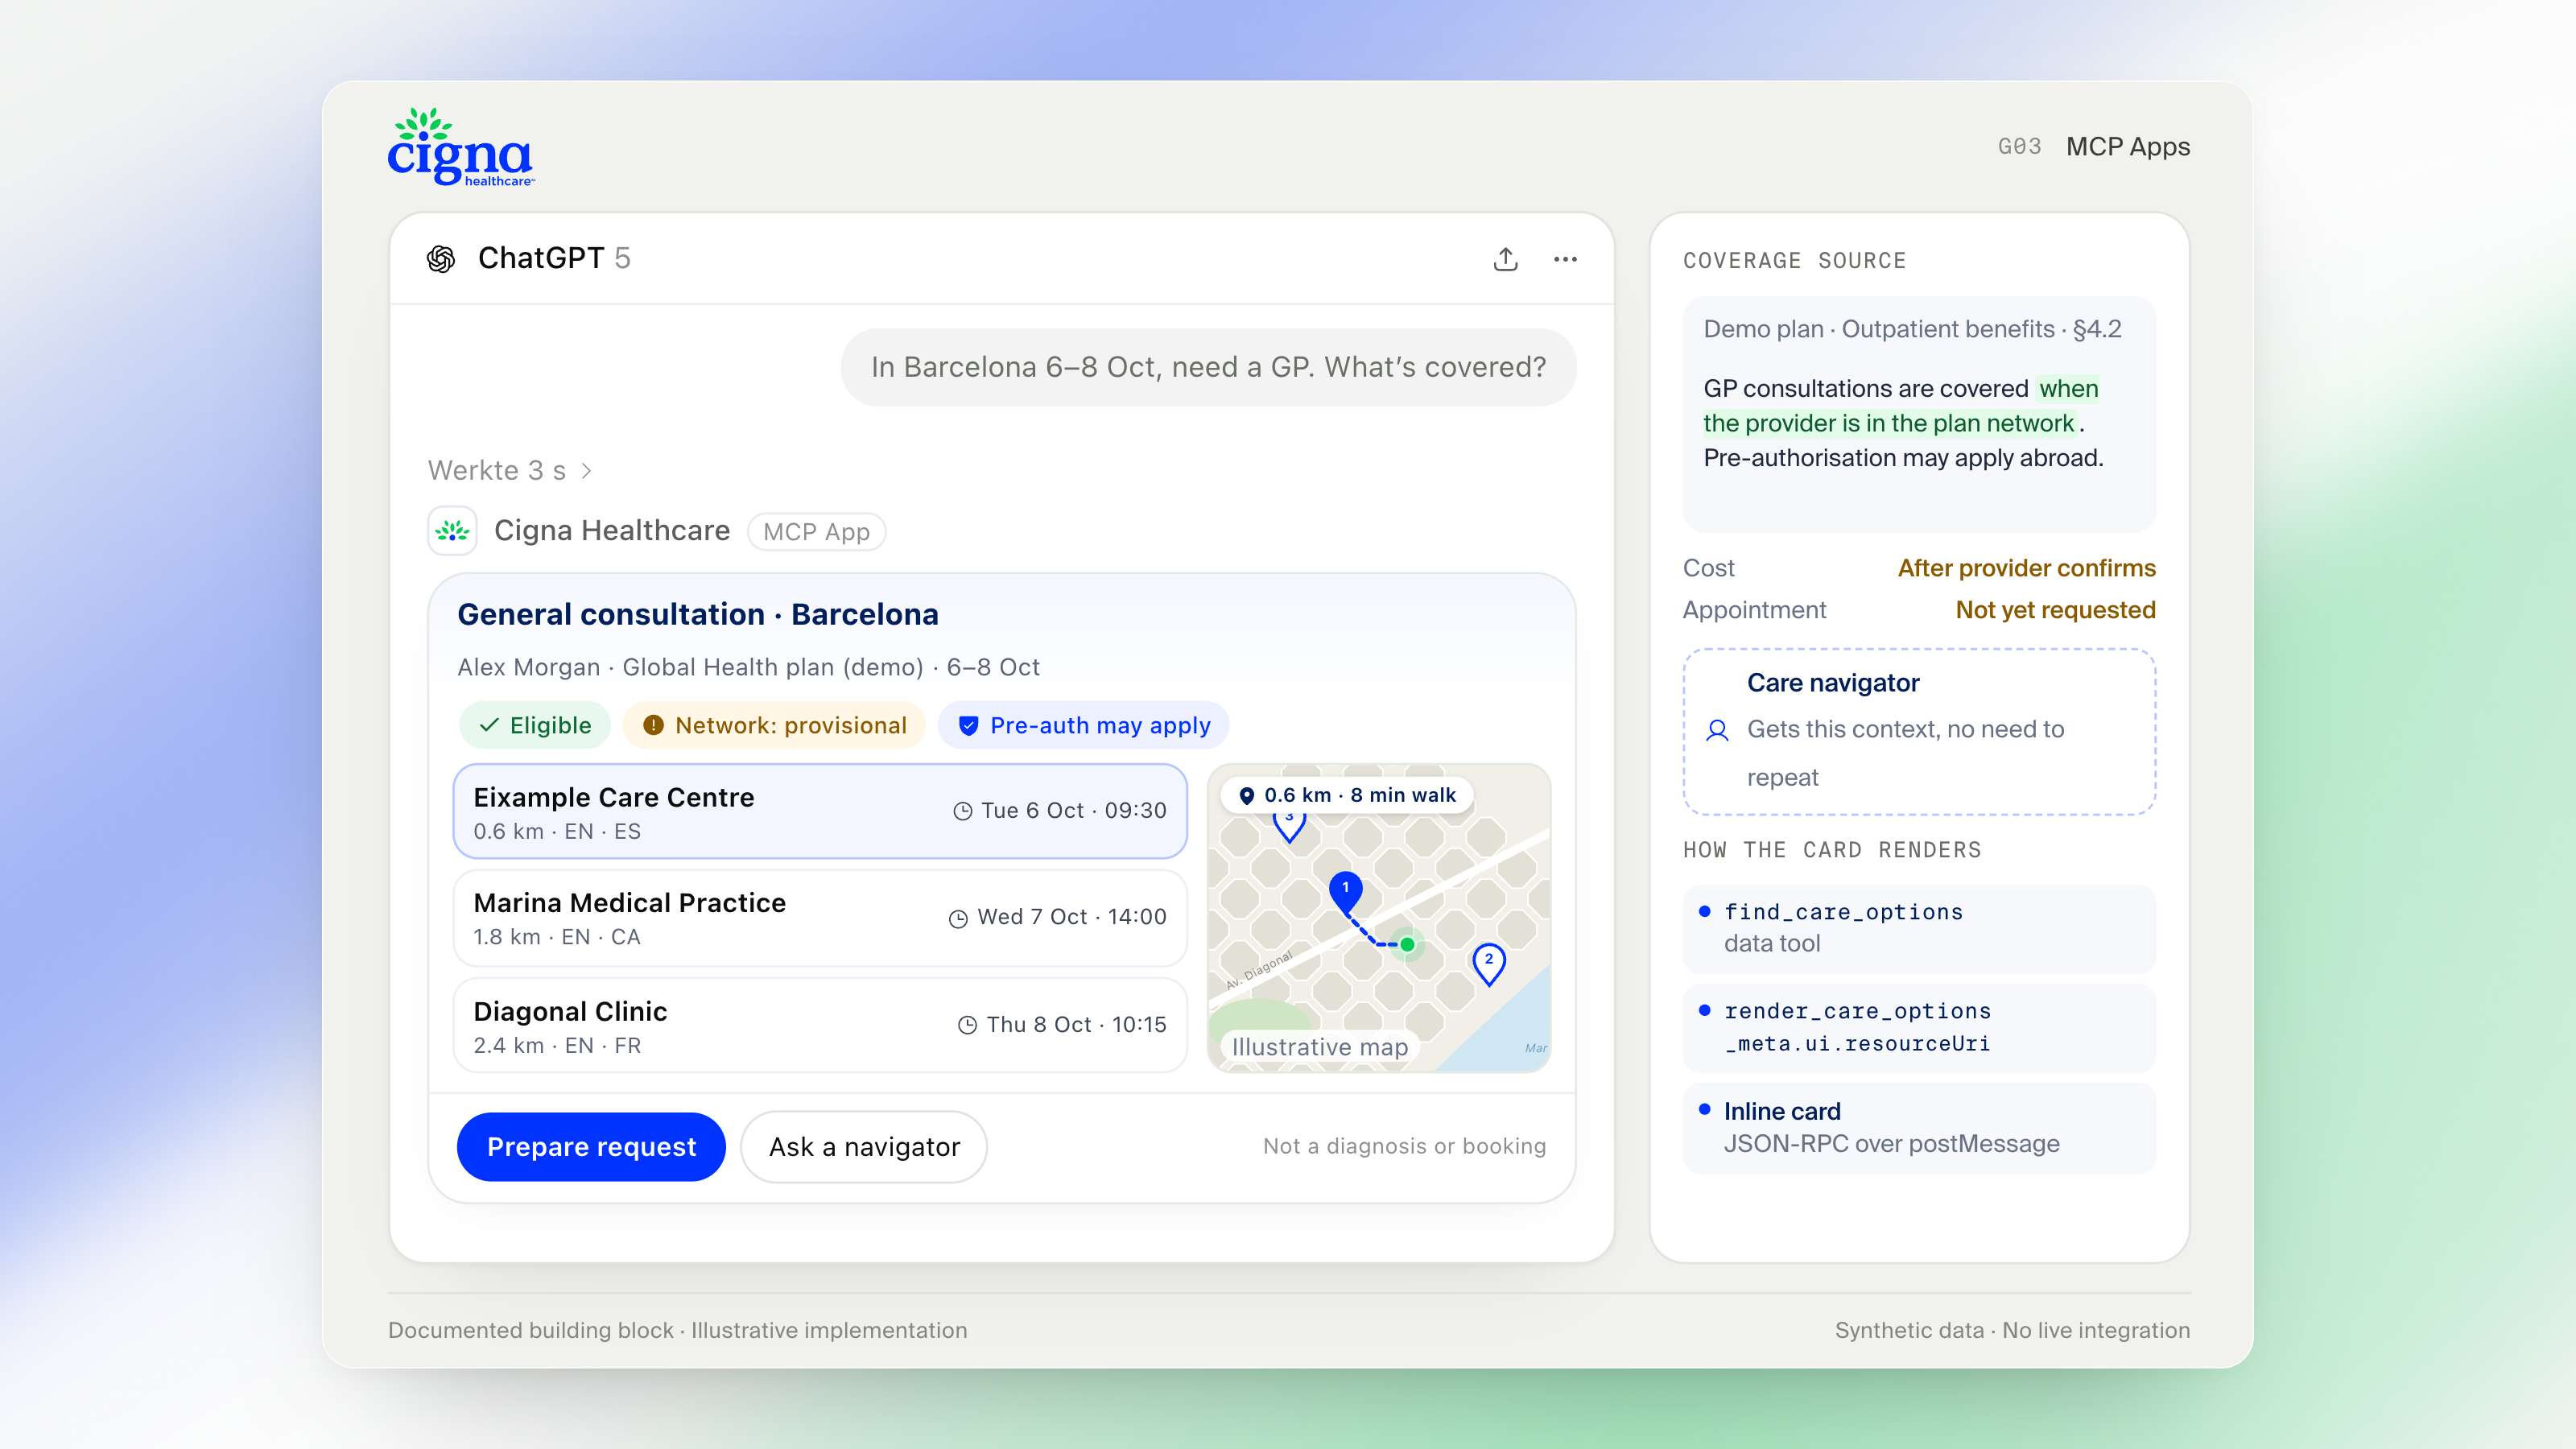Click the care navigator person icon
Viewport: 2576px width, 1449px height.
coord(1717,730)
